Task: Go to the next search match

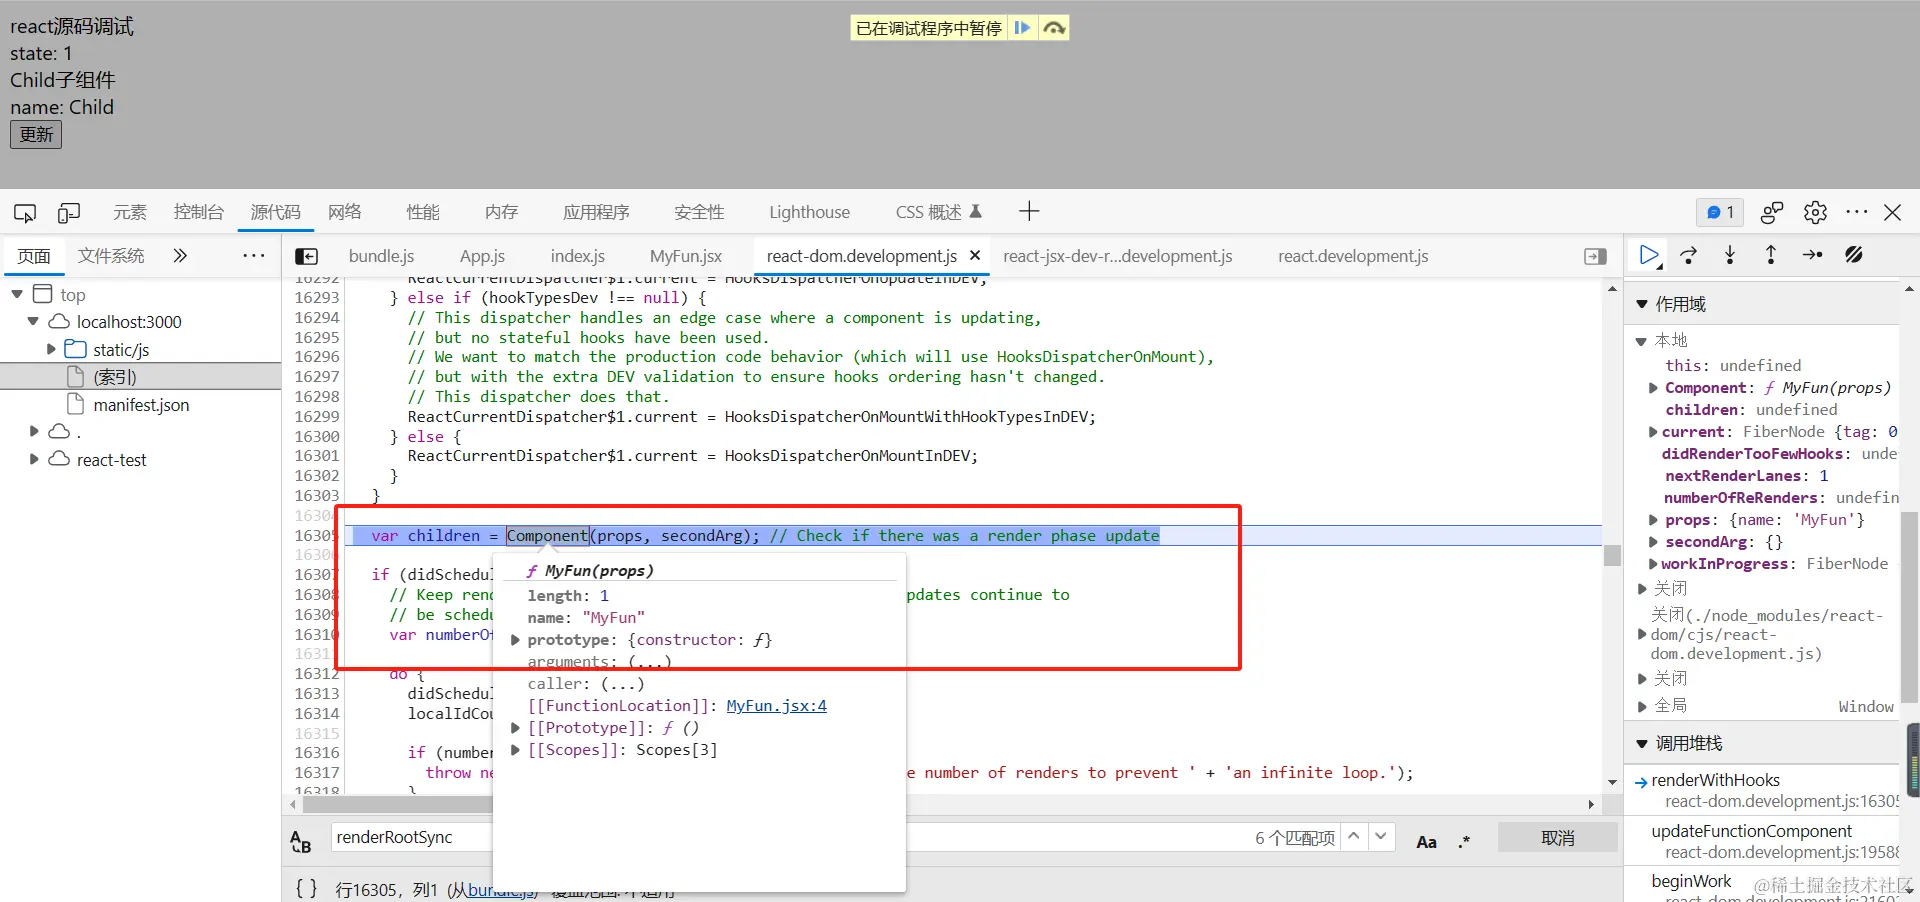Action: (1381, 836)
